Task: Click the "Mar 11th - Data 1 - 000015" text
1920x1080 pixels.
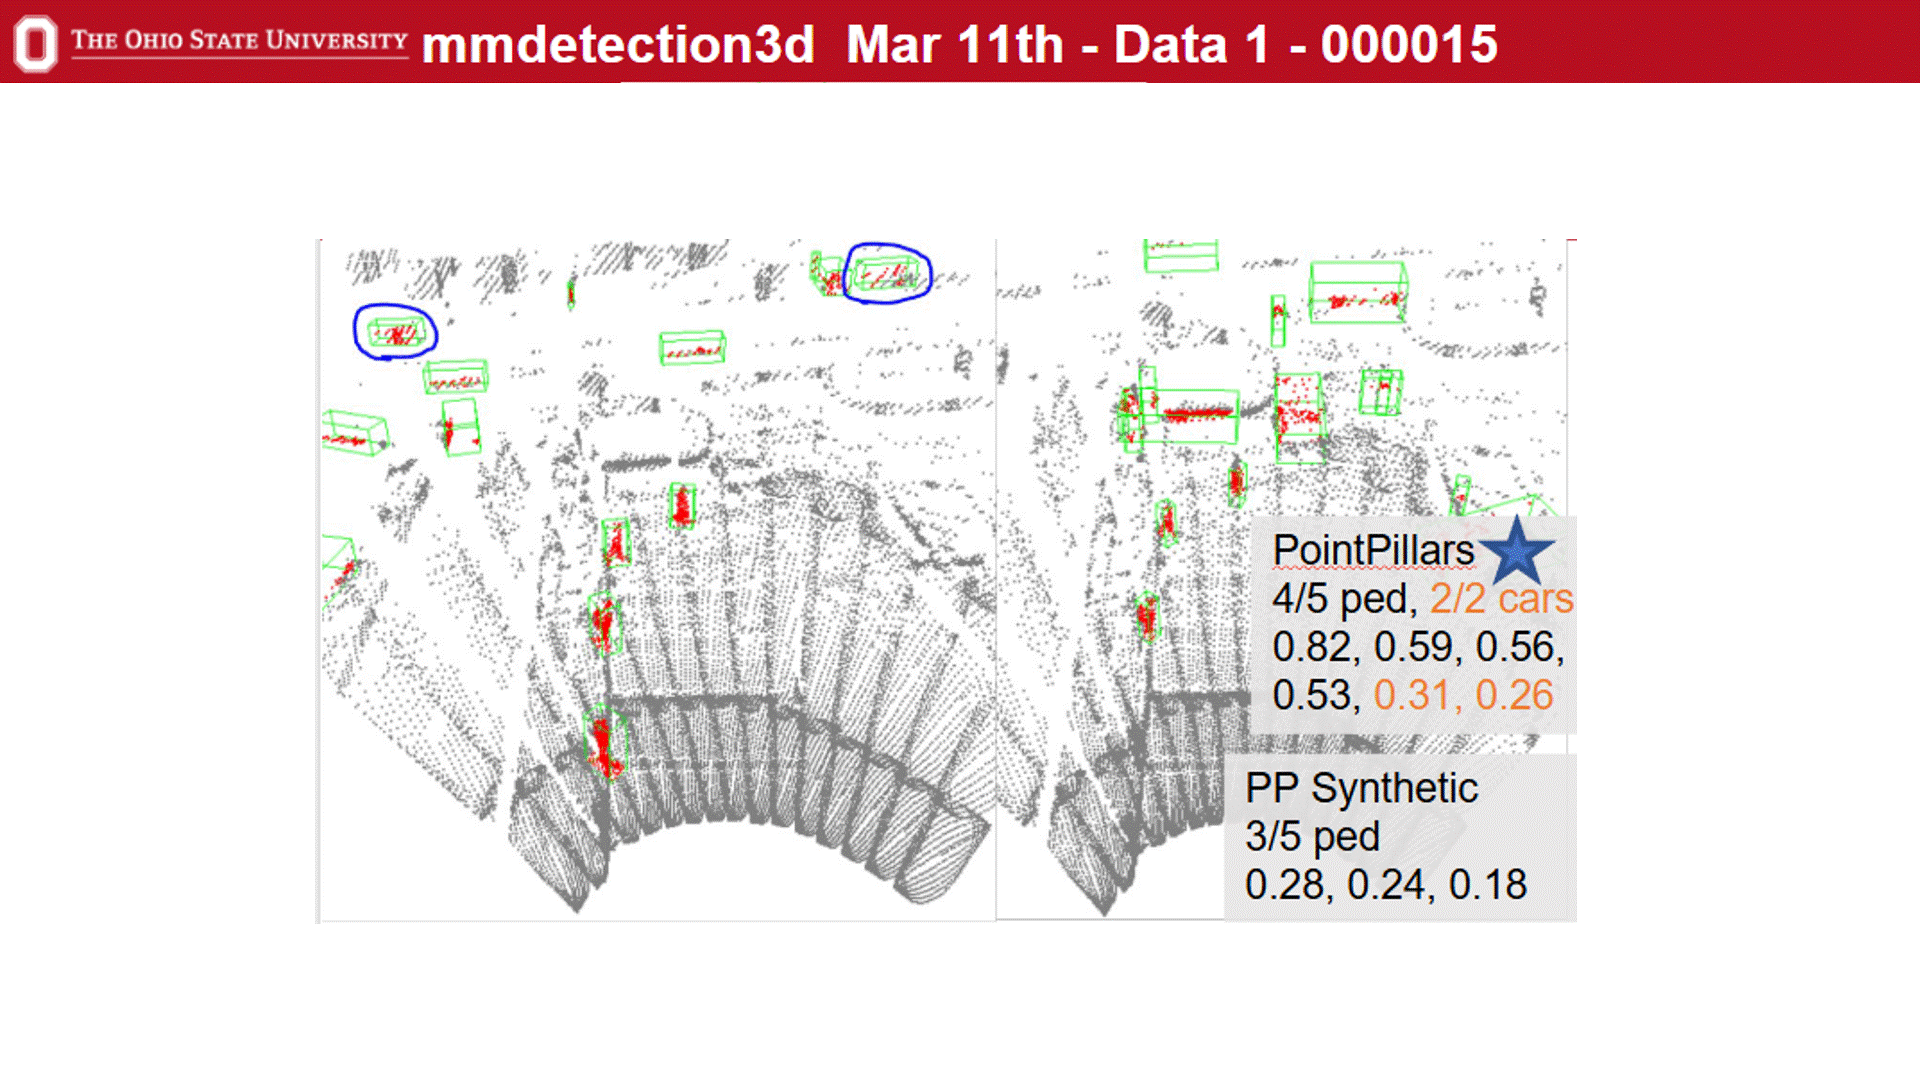Action: 1171,45
